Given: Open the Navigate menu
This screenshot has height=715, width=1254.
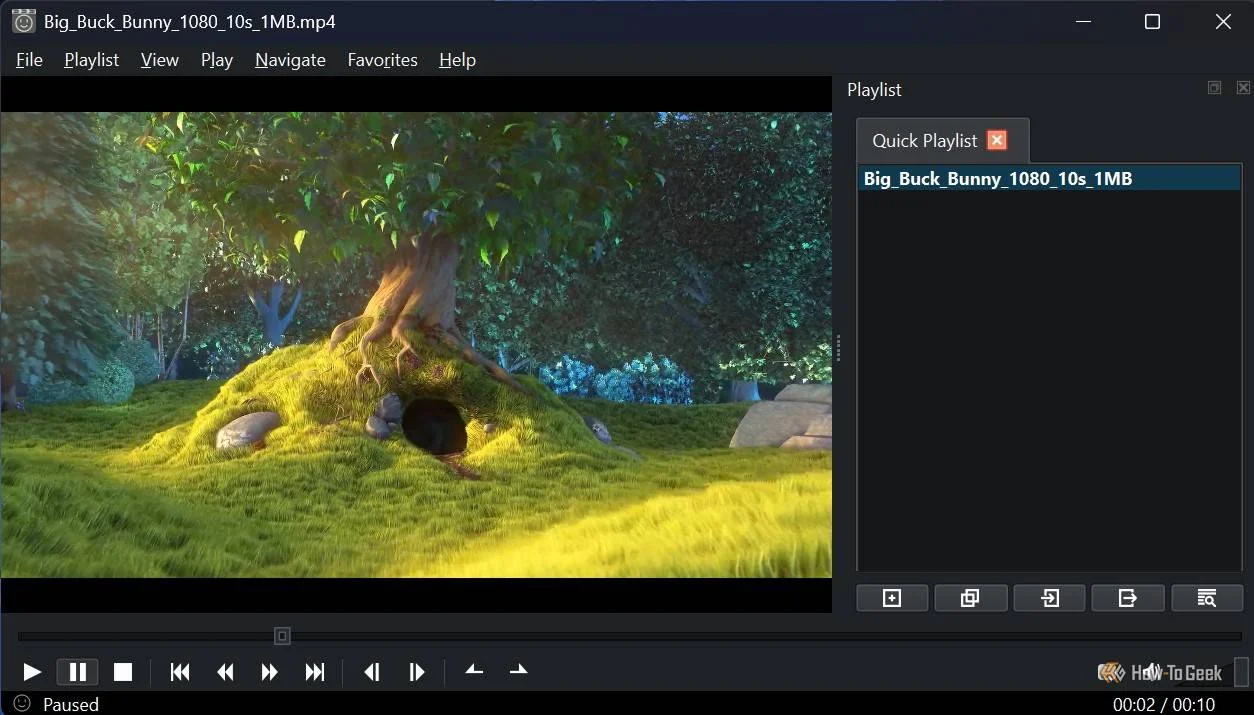Looking at the screenshot, I should coord(290,60).
